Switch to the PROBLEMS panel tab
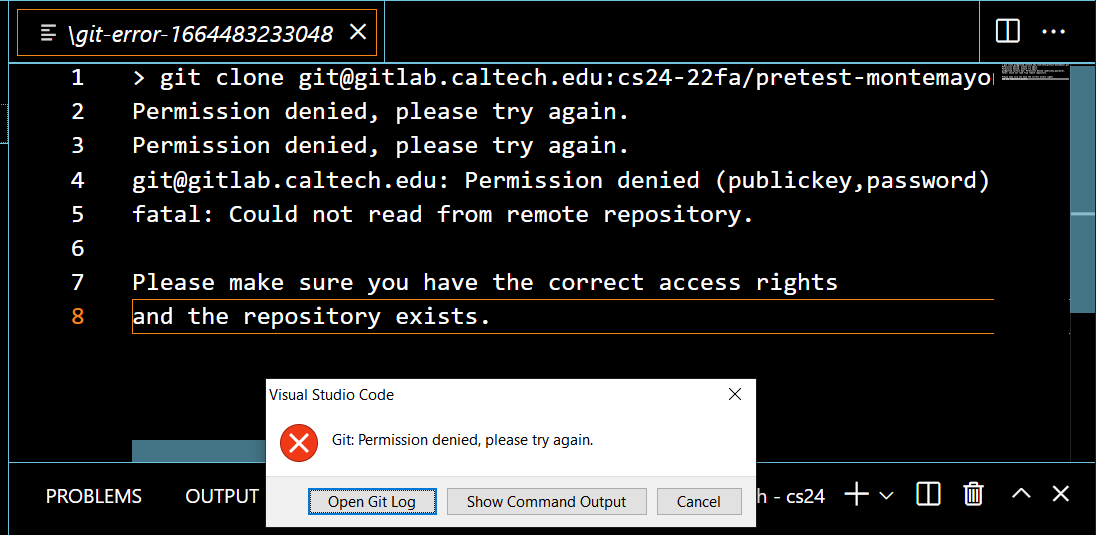Screen dimensions: 1096x535 point(94,496)
